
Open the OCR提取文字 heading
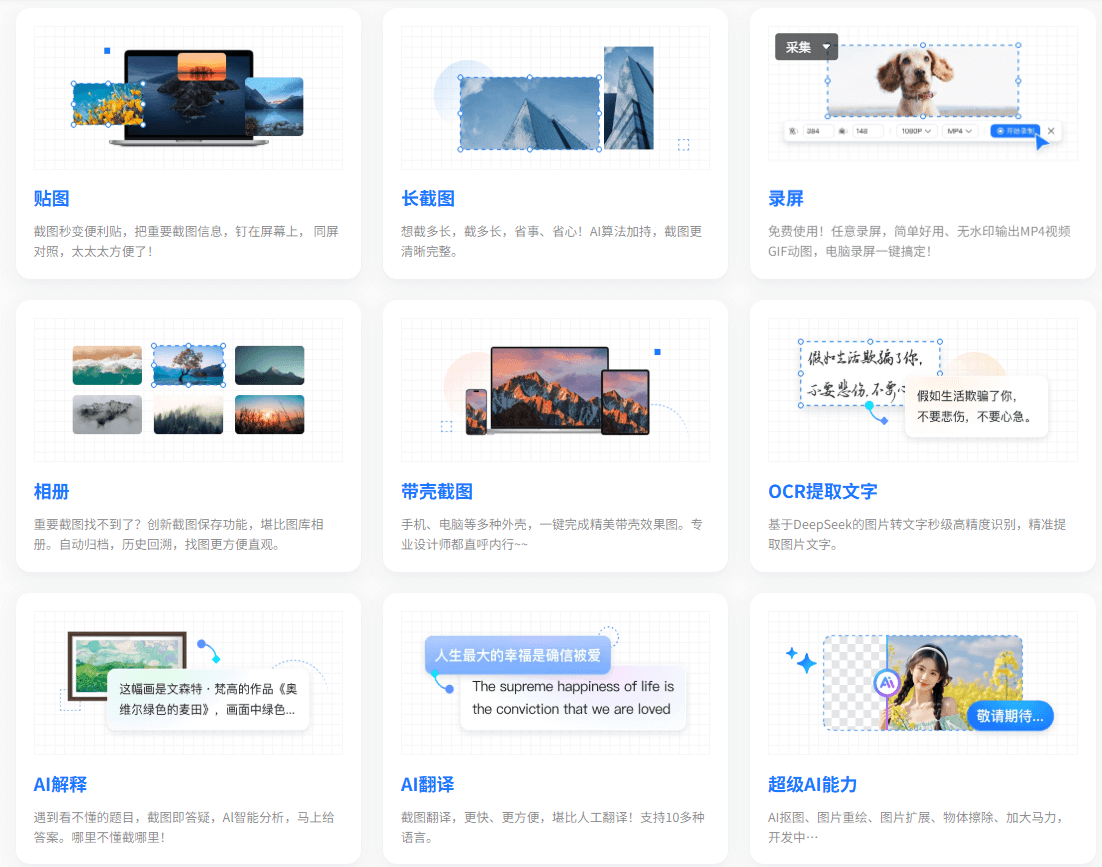click(x=822, y=492)
